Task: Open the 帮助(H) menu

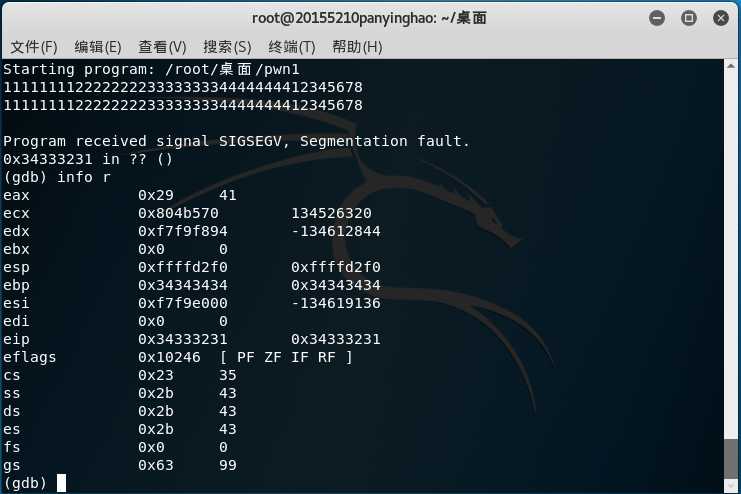Action: (x=357, y=47)
